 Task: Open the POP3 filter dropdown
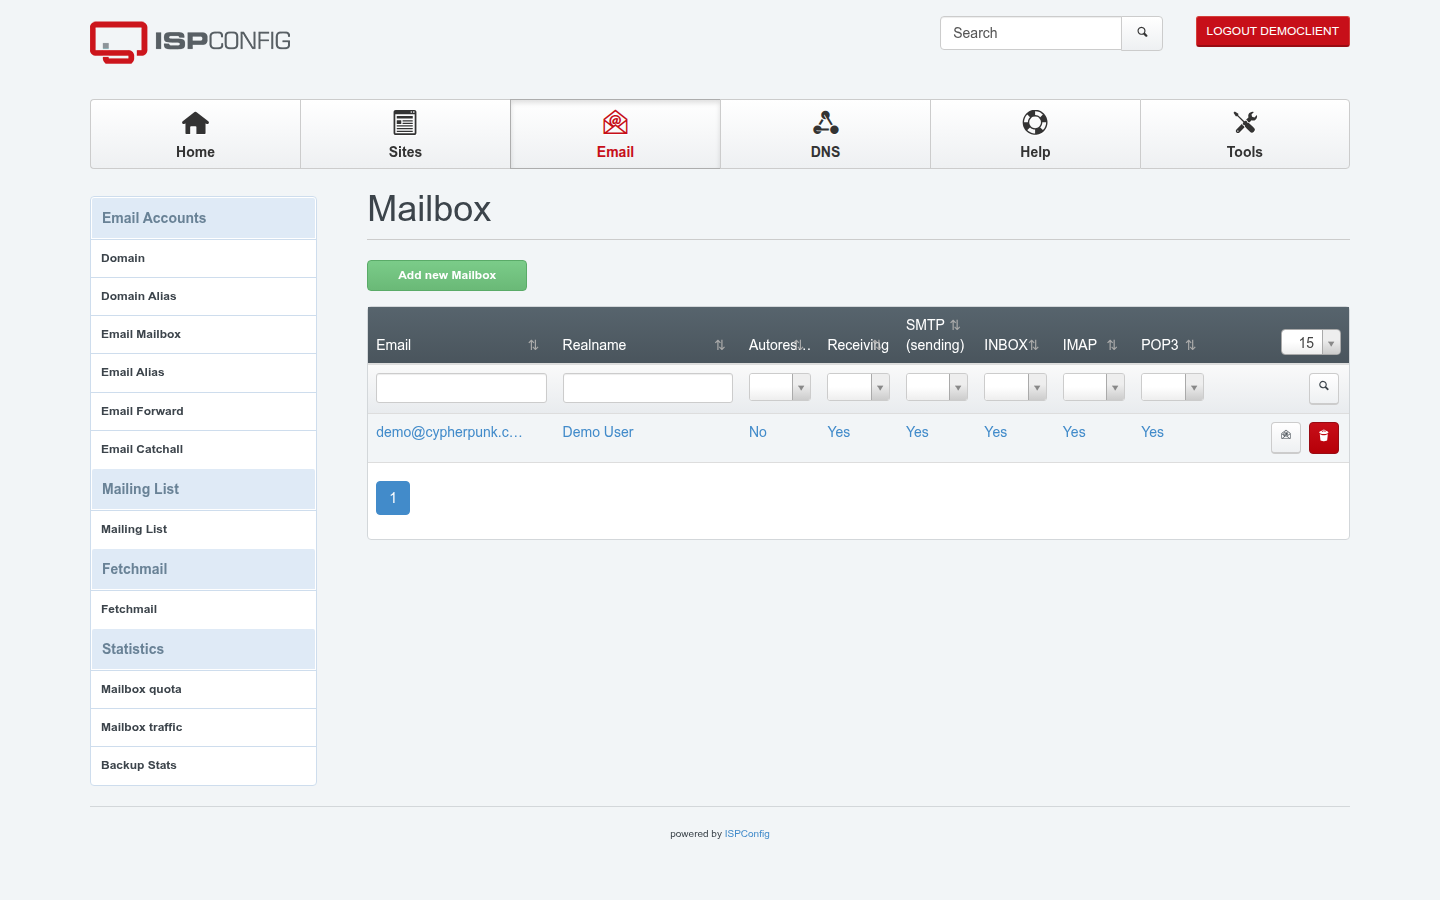[1172, 387]
